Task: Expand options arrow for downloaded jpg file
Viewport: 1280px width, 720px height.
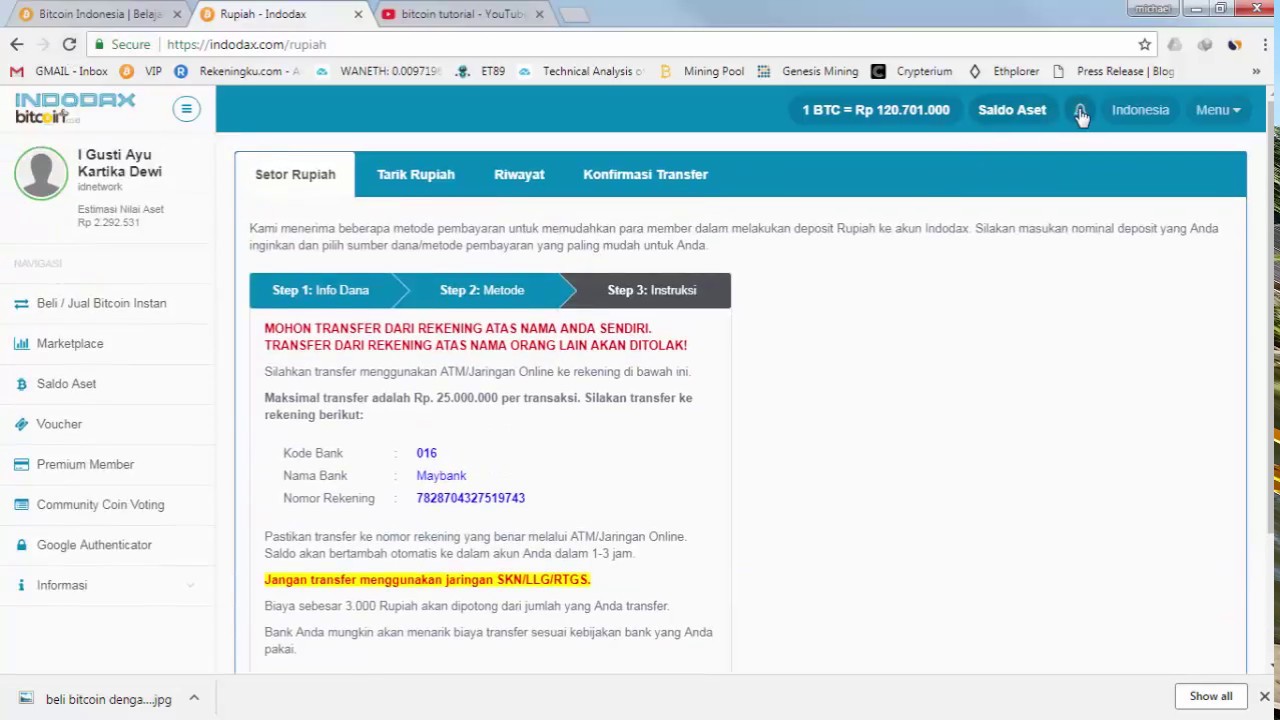Action: [x=194, y=699]
